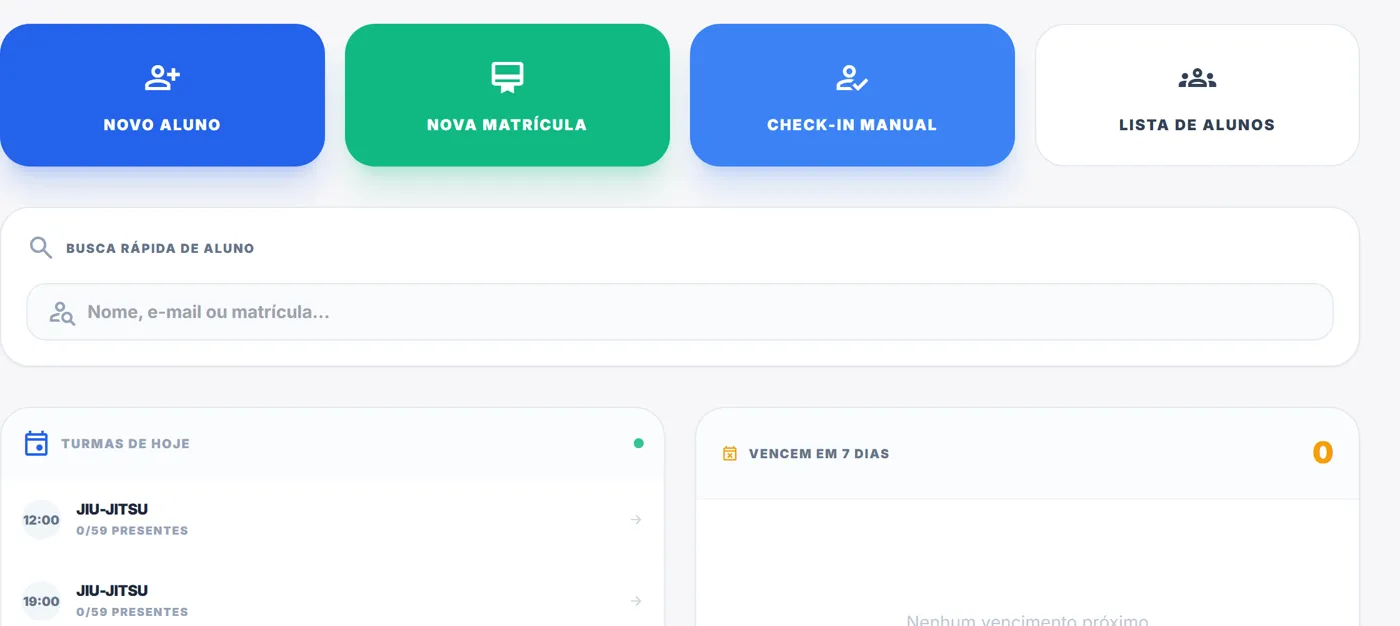The image size is (1400, 626).
Task: Click the group icon on Lista de Alunos
Action: 1197,78
